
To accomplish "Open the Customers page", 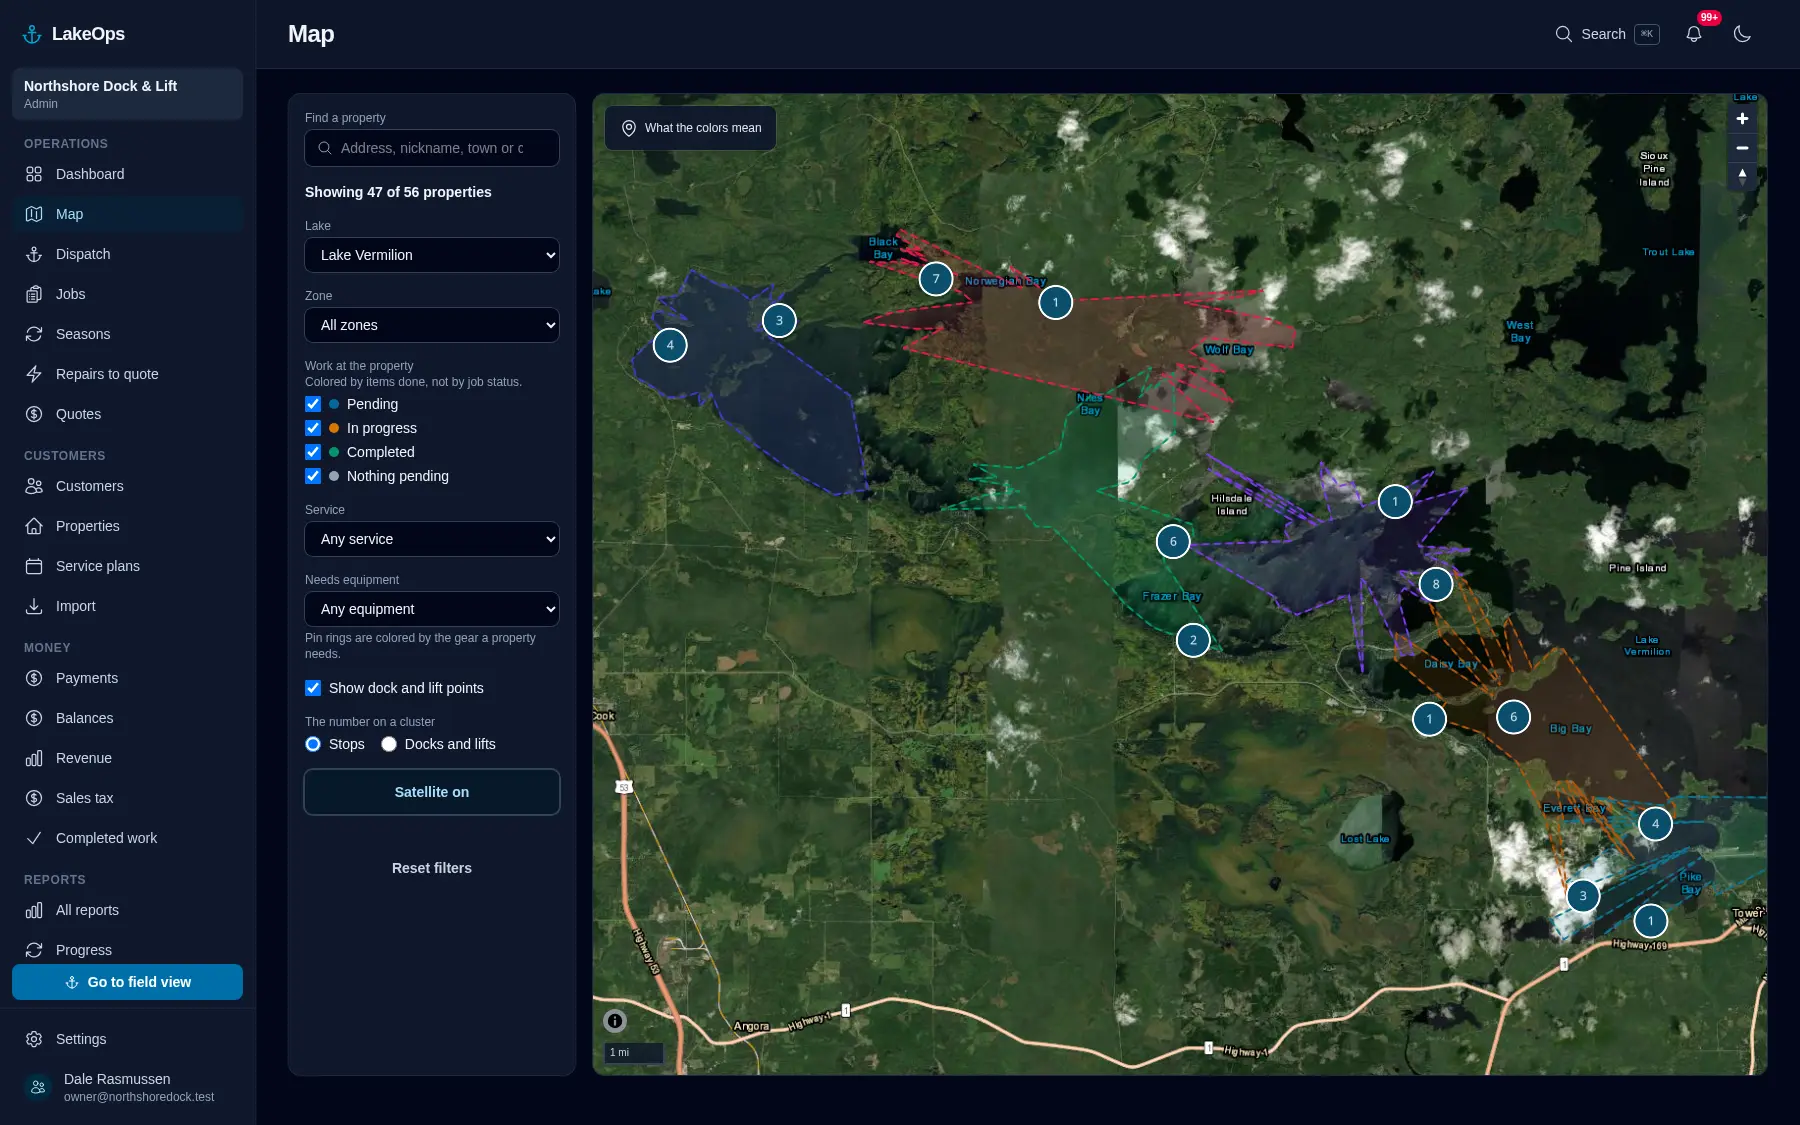I will click(x=127, y=486).
